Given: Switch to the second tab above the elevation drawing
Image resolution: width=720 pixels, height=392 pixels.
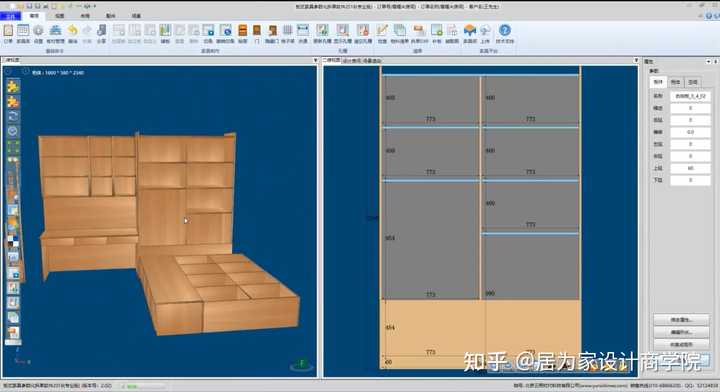Looking at the screenshot, I should [x=352, y=61].
